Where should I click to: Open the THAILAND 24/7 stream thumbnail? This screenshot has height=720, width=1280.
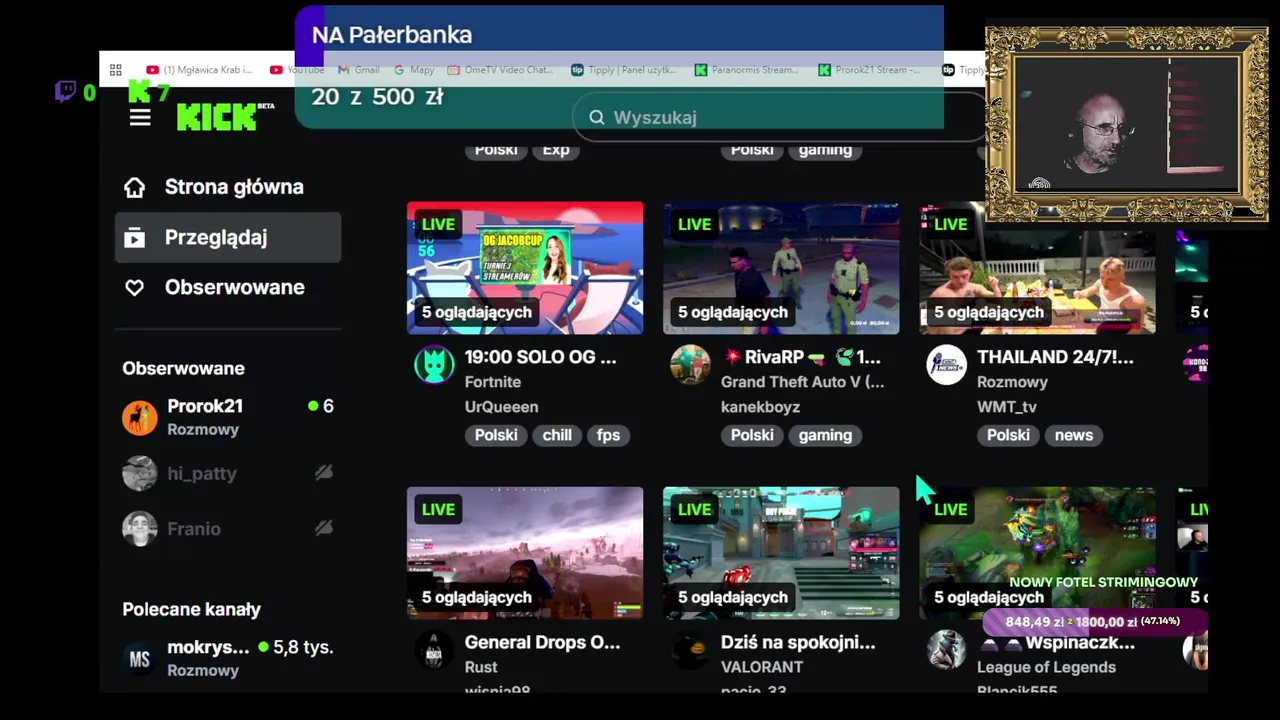(1037, 268)
